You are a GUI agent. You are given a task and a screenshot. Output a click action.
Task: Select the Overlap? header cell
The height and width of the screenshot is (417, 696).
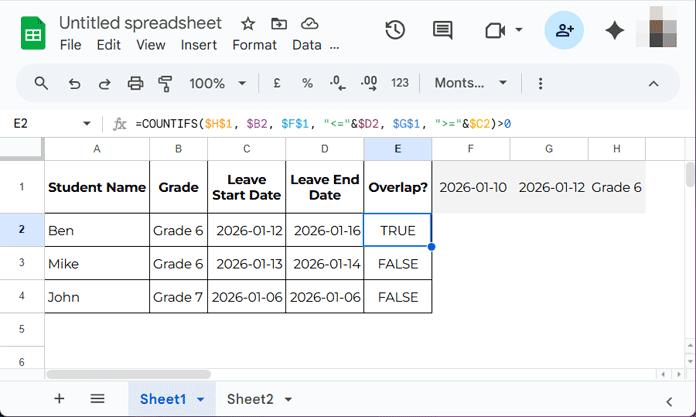click(x=398, y=187)
